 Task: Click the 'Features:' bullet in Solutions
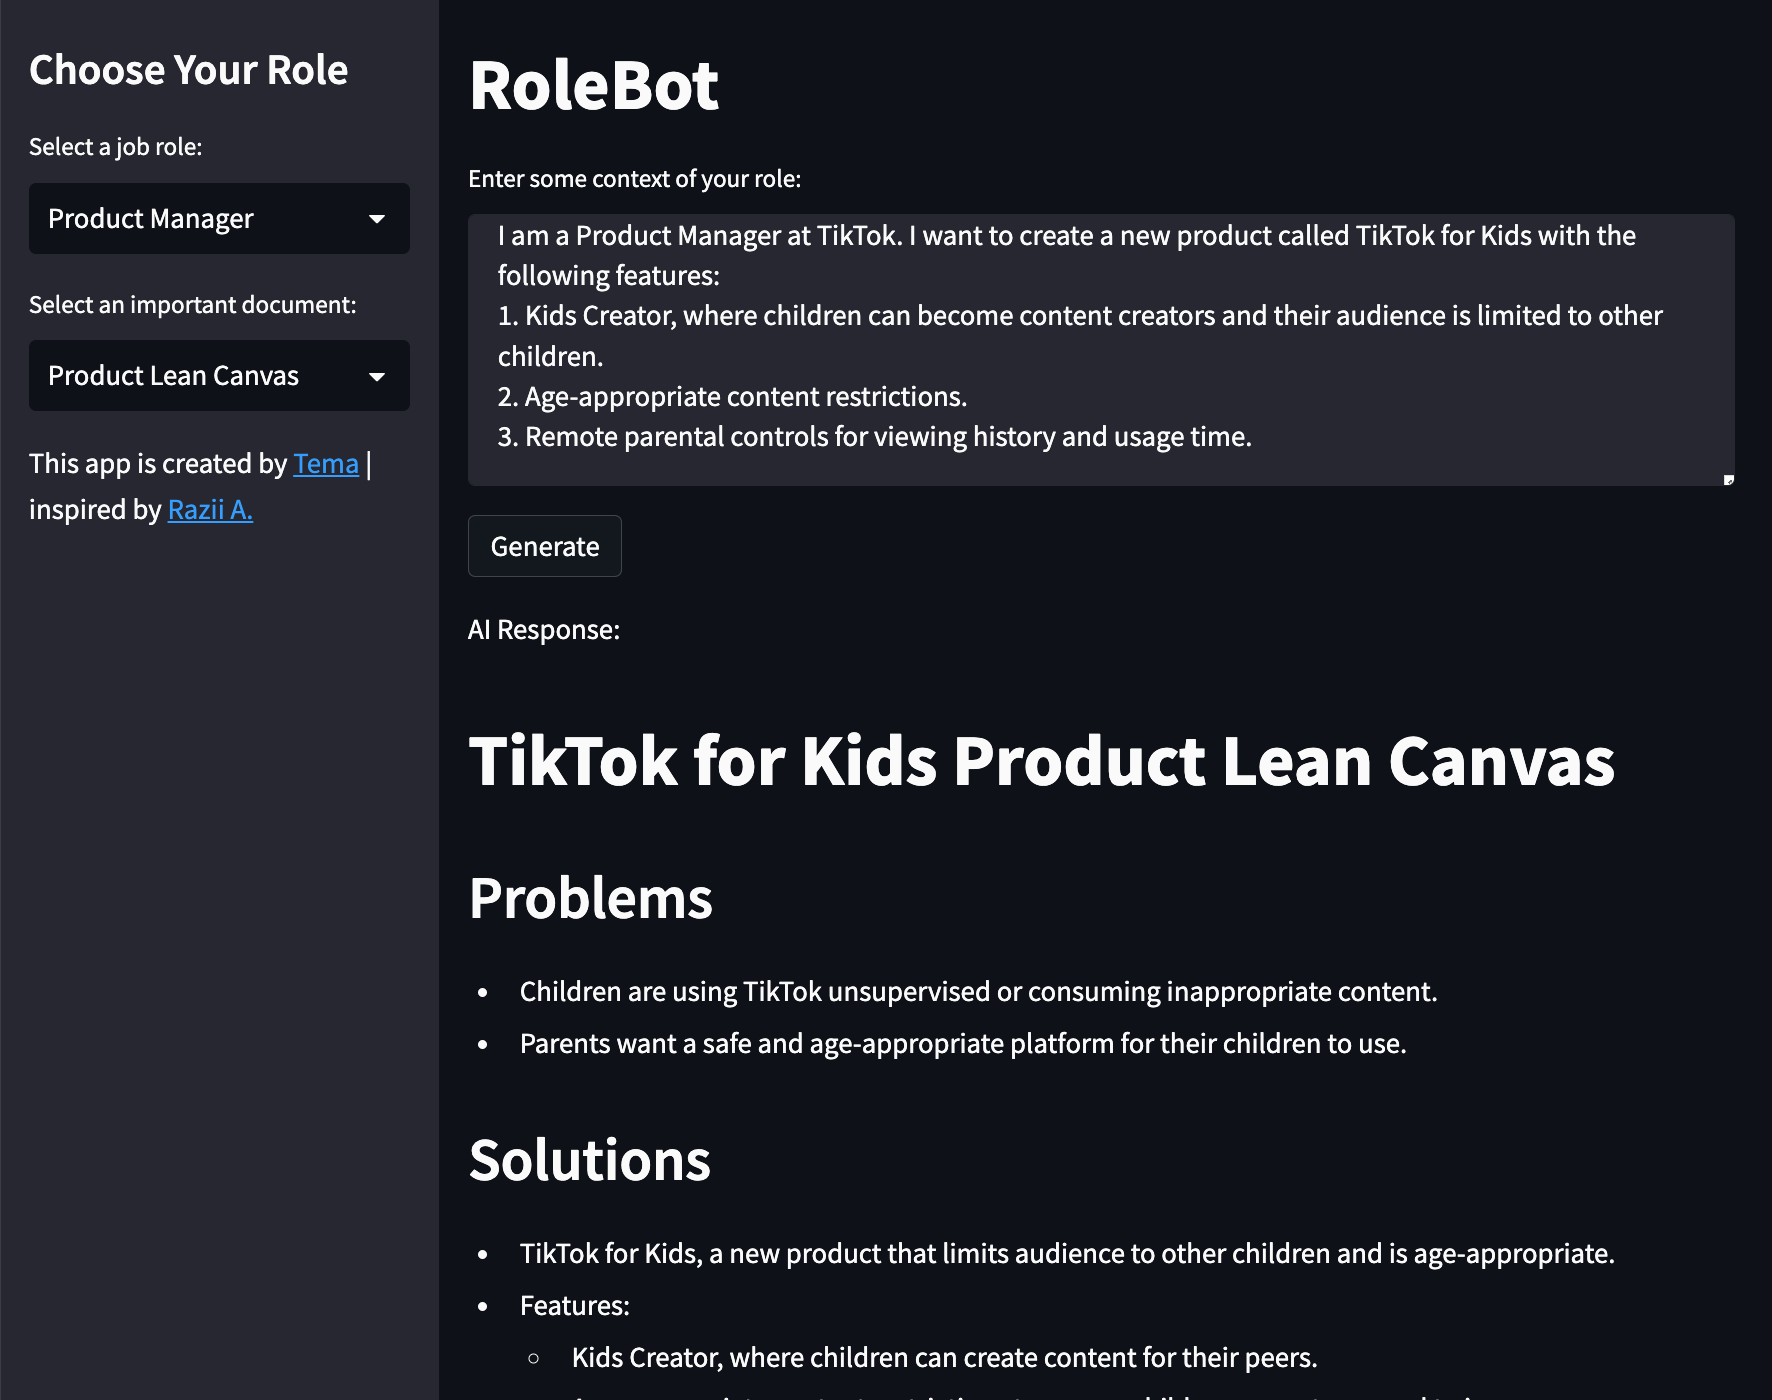coord(575,1306)
